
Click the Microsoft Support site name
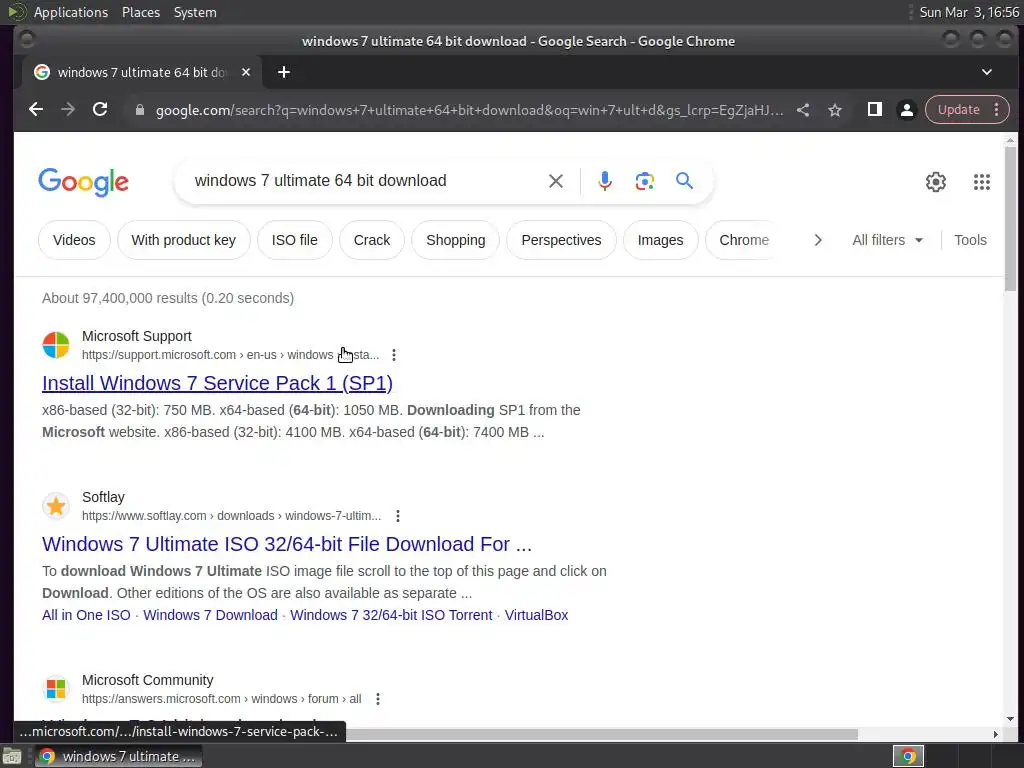136,336
